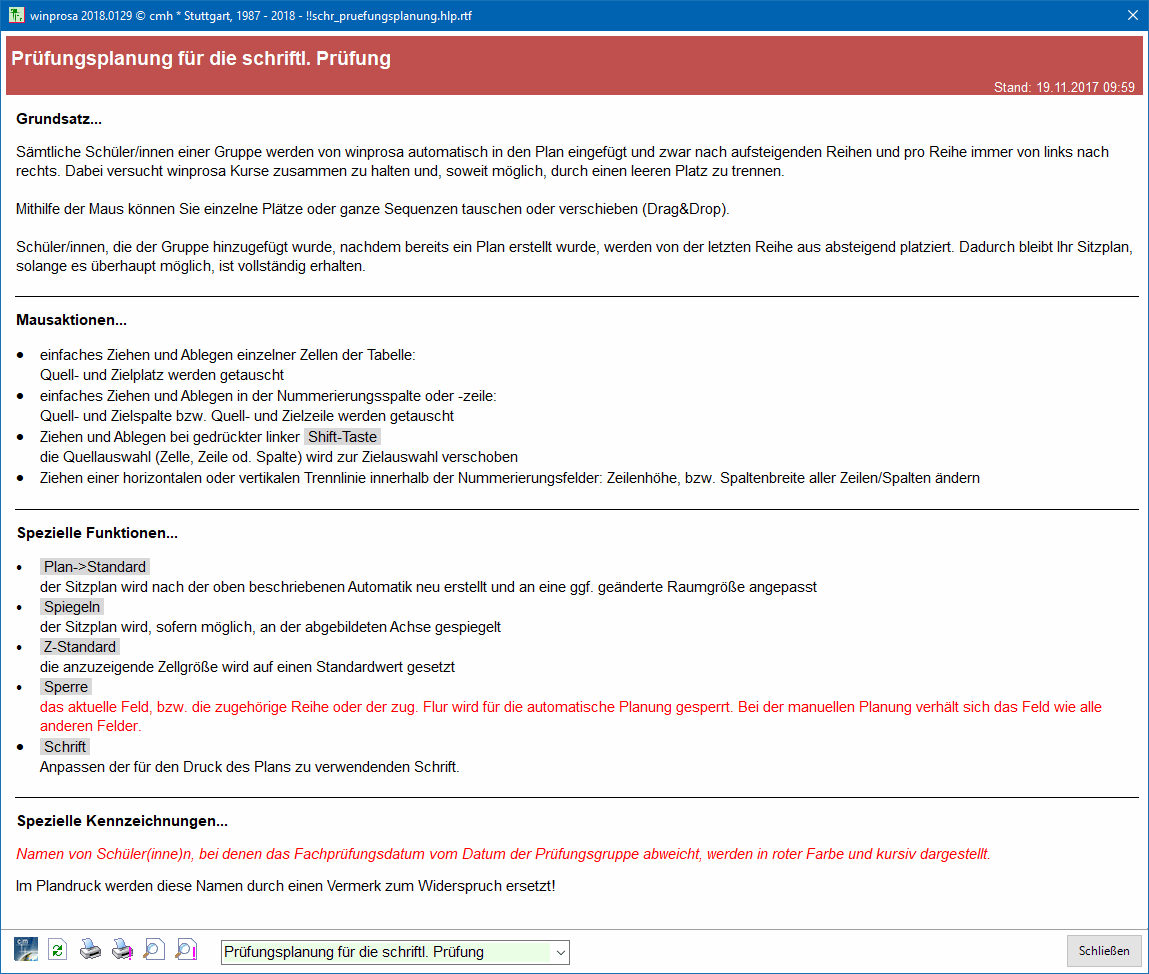Refresh the help page with green arrows icon
This screenshot has height=974, width=1149.
tap(58, 950)
